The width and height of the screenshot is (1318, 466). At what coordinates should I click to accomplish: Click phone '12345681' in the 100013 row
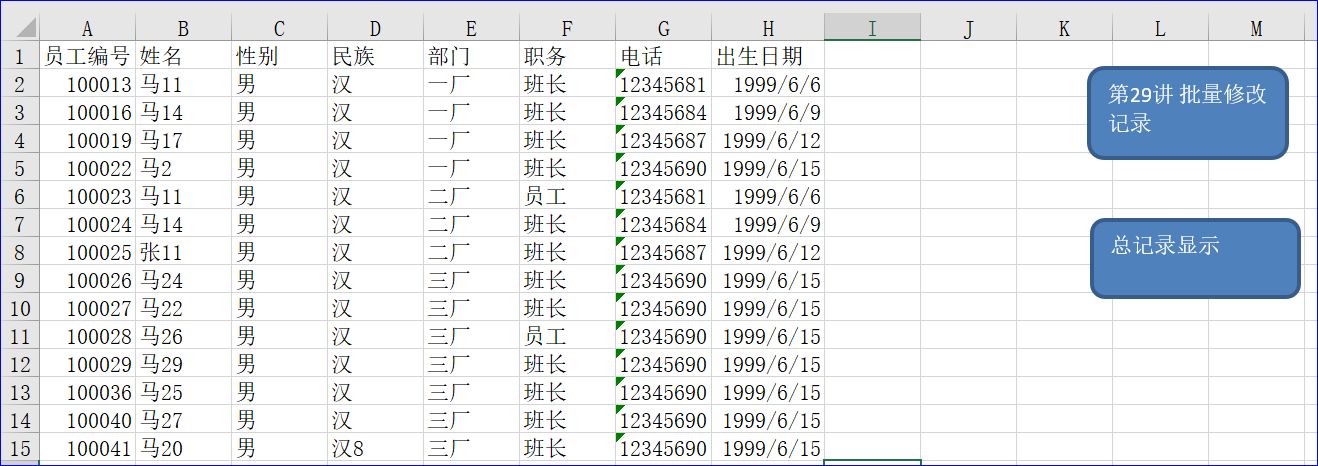click(664, 84)
